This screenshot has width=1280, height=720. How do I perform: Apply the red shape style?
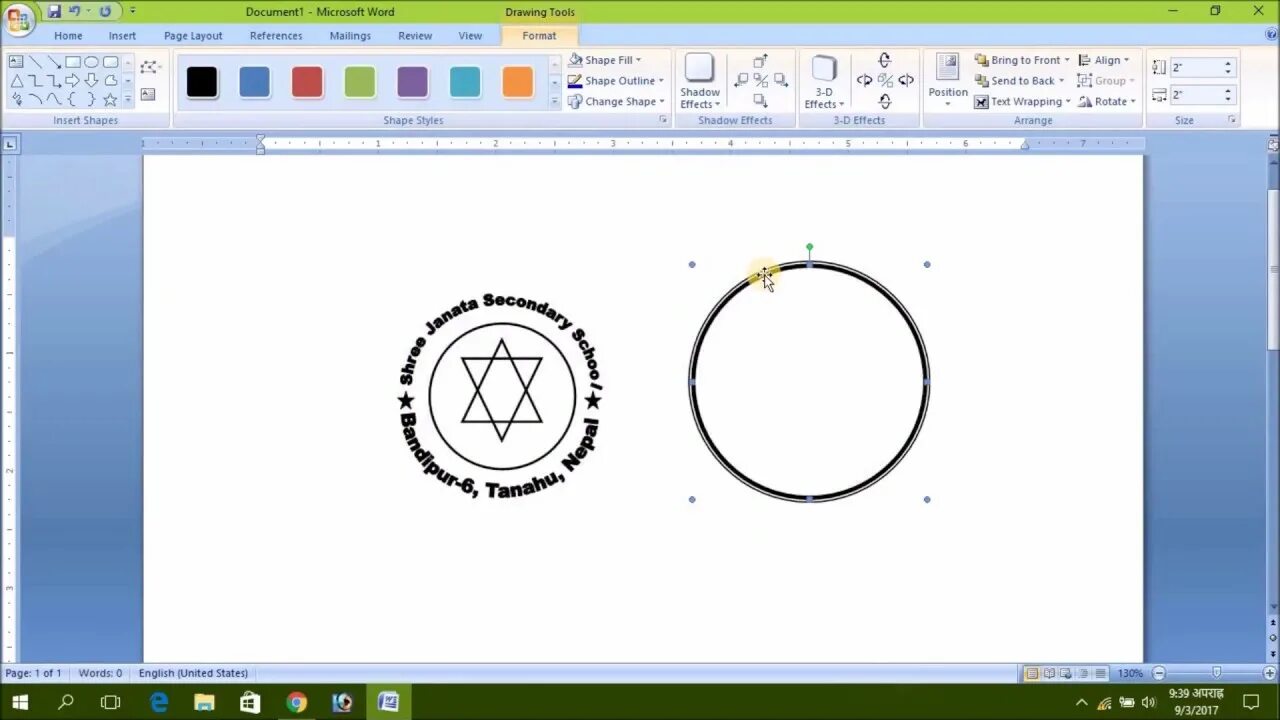(307, 82)
